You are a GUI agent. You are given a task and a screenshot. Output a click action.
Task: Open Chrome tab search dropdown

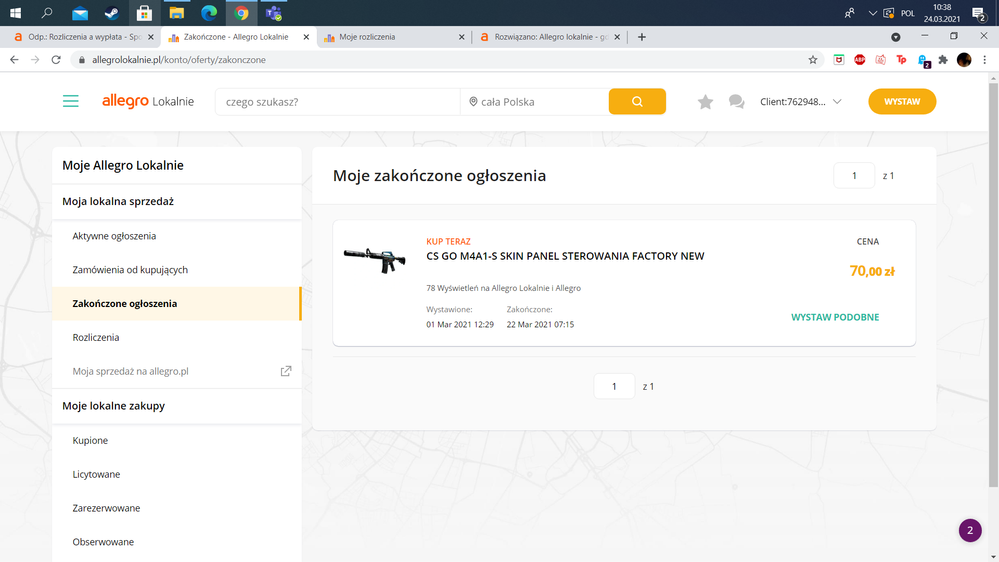896,37
